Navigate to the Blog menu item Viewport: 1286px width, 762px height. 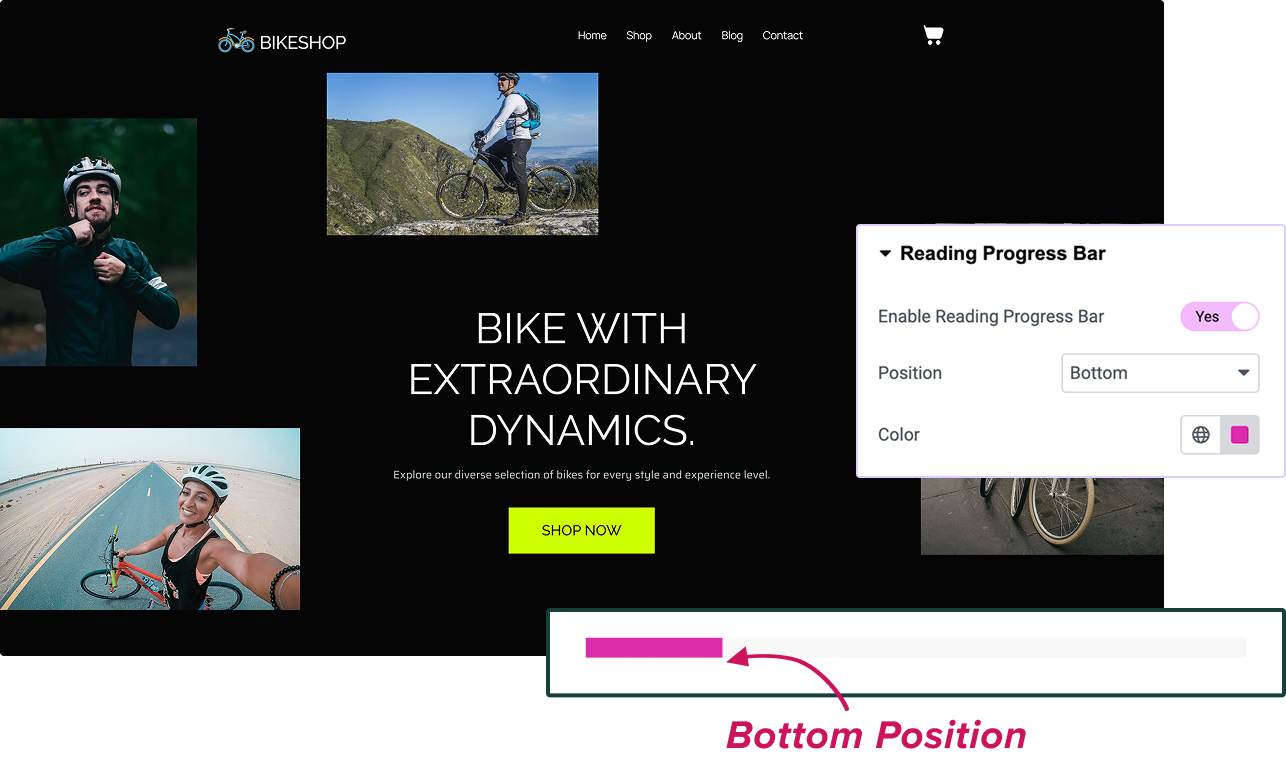tap(732, 35)
